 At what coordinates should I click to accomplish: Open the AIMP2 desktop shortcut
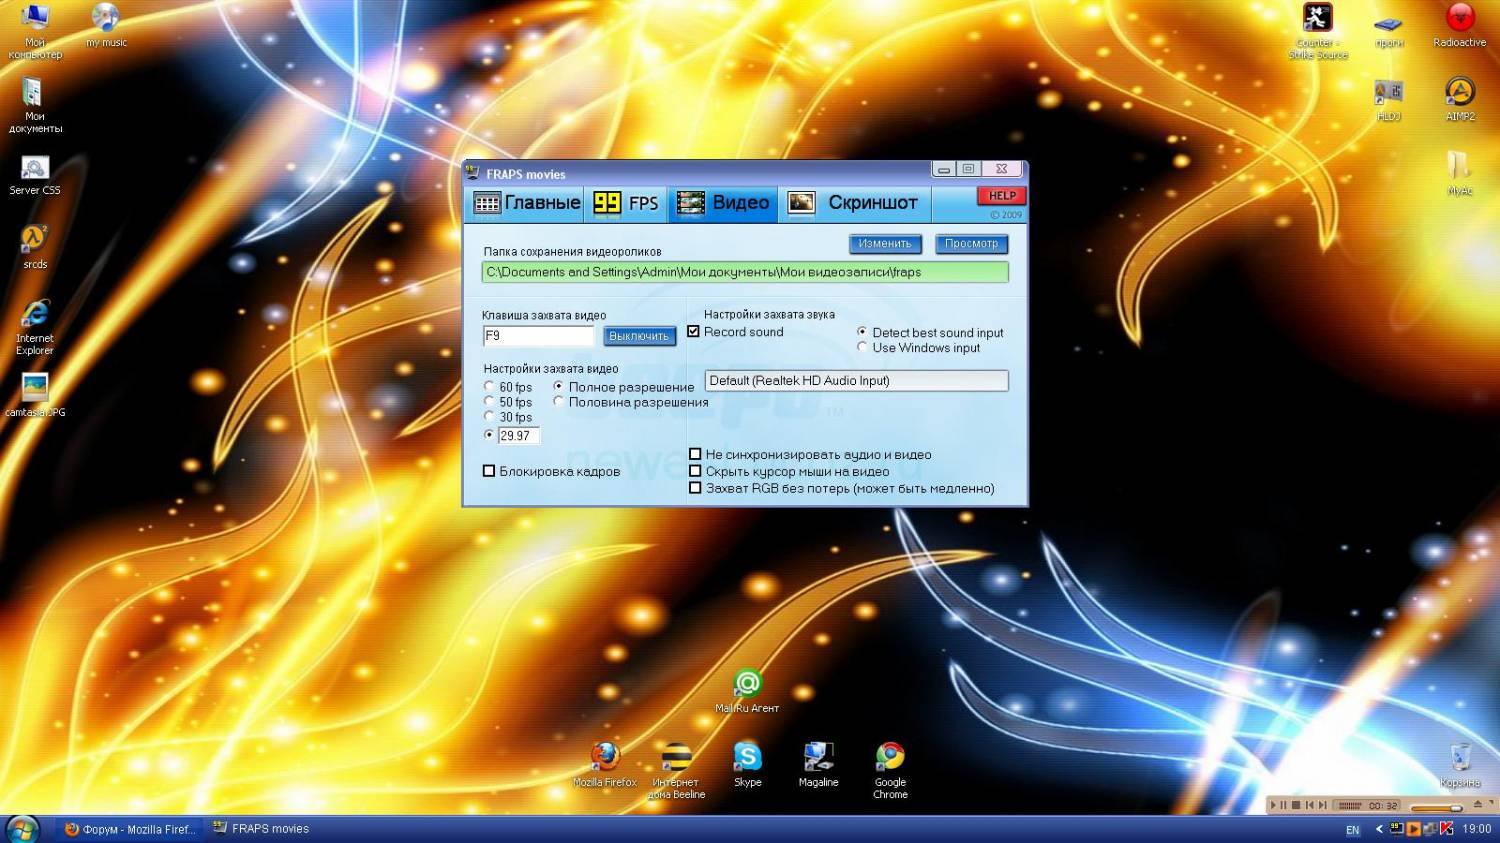(x=1460, y=93)
